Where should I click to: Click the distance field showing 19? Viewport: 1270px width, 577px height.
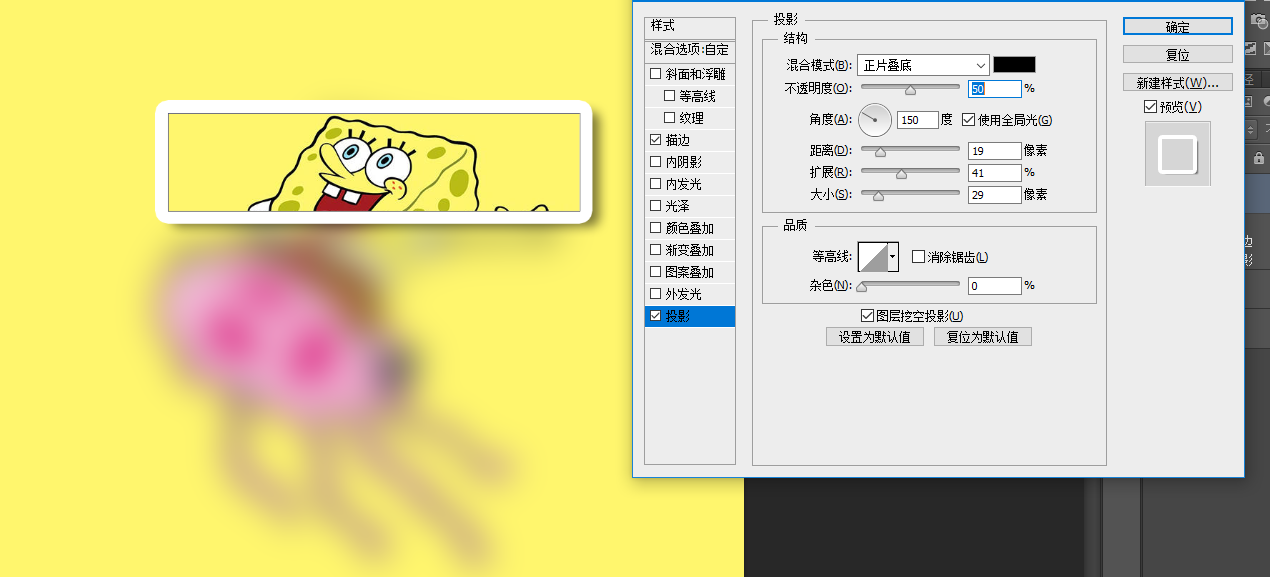coord(994,151)
